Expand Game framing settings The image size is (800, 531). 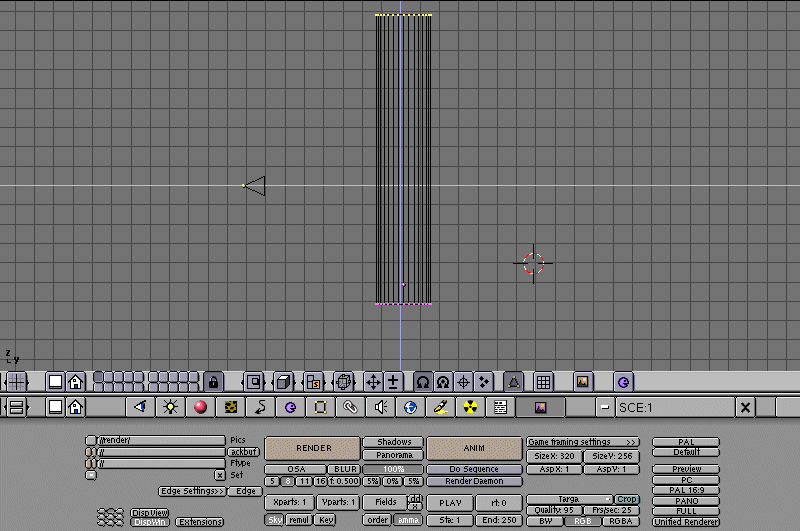coord(582,441)
